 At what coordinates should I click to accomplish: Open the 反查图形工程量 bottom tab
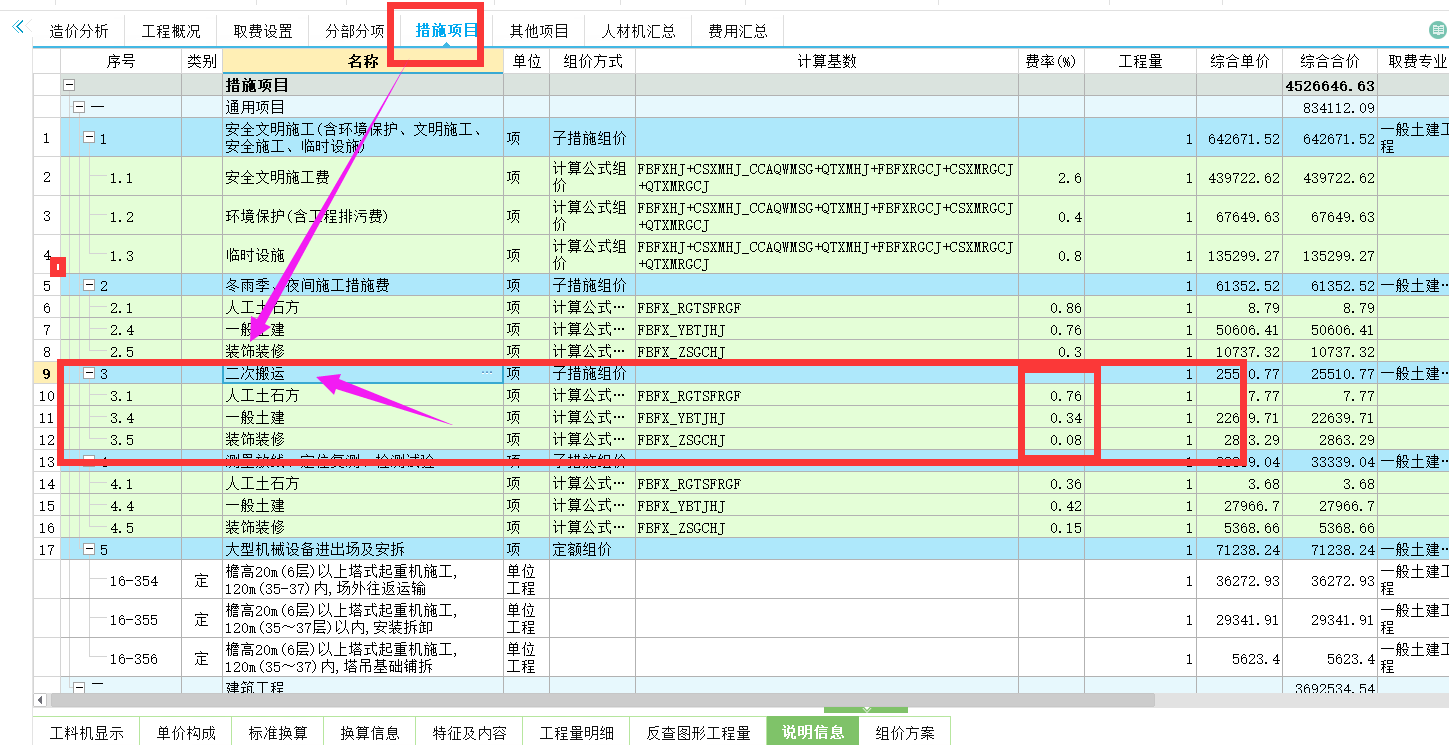698,732
